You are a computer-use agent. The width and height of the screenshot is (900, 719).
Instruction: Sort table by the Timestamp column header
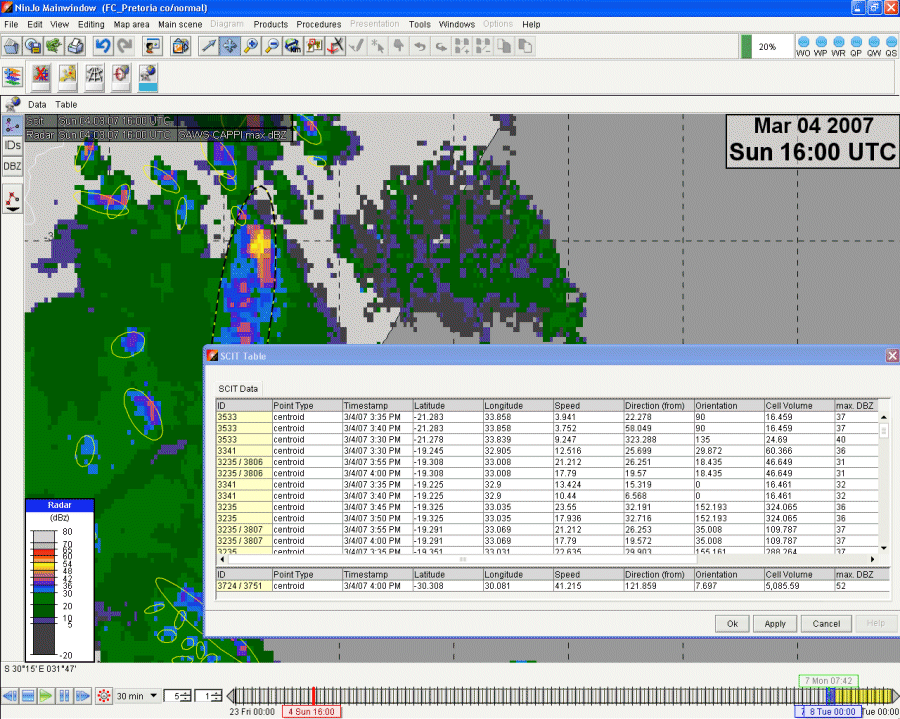(377, 405)
